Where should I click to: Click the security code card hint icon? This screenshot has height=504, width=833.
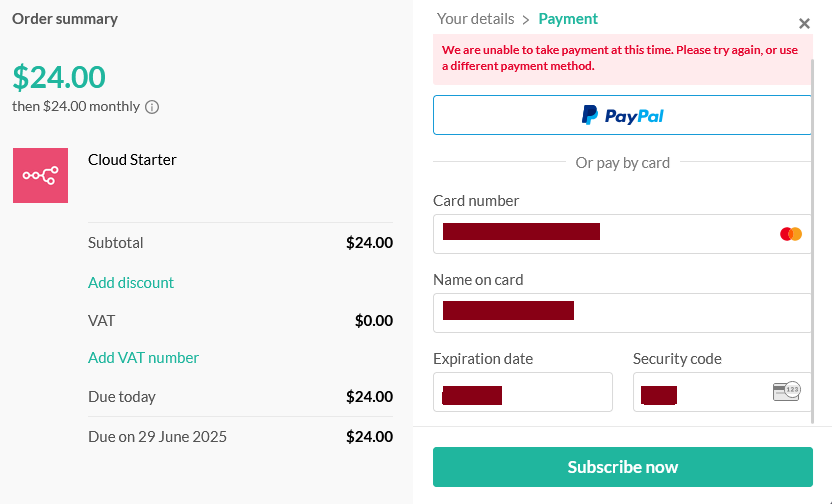click(786, 391)
